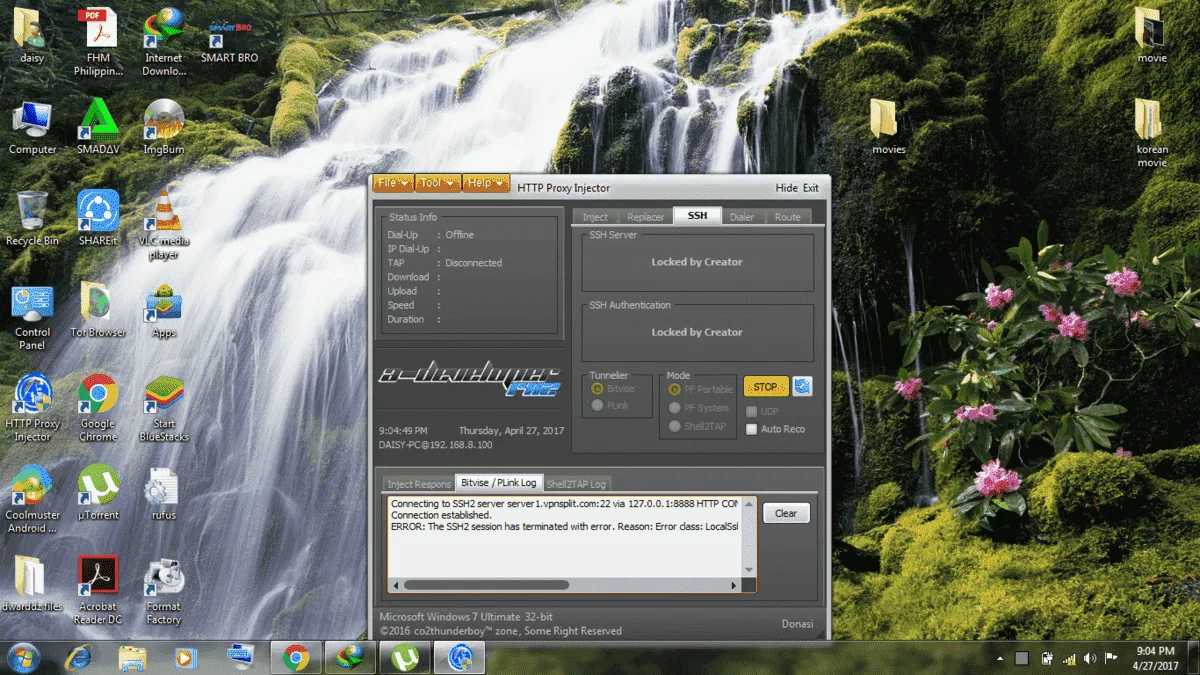Launch Format Factory shortcut
Viewport: 1200px width, 675px height.
pos(164,590)
